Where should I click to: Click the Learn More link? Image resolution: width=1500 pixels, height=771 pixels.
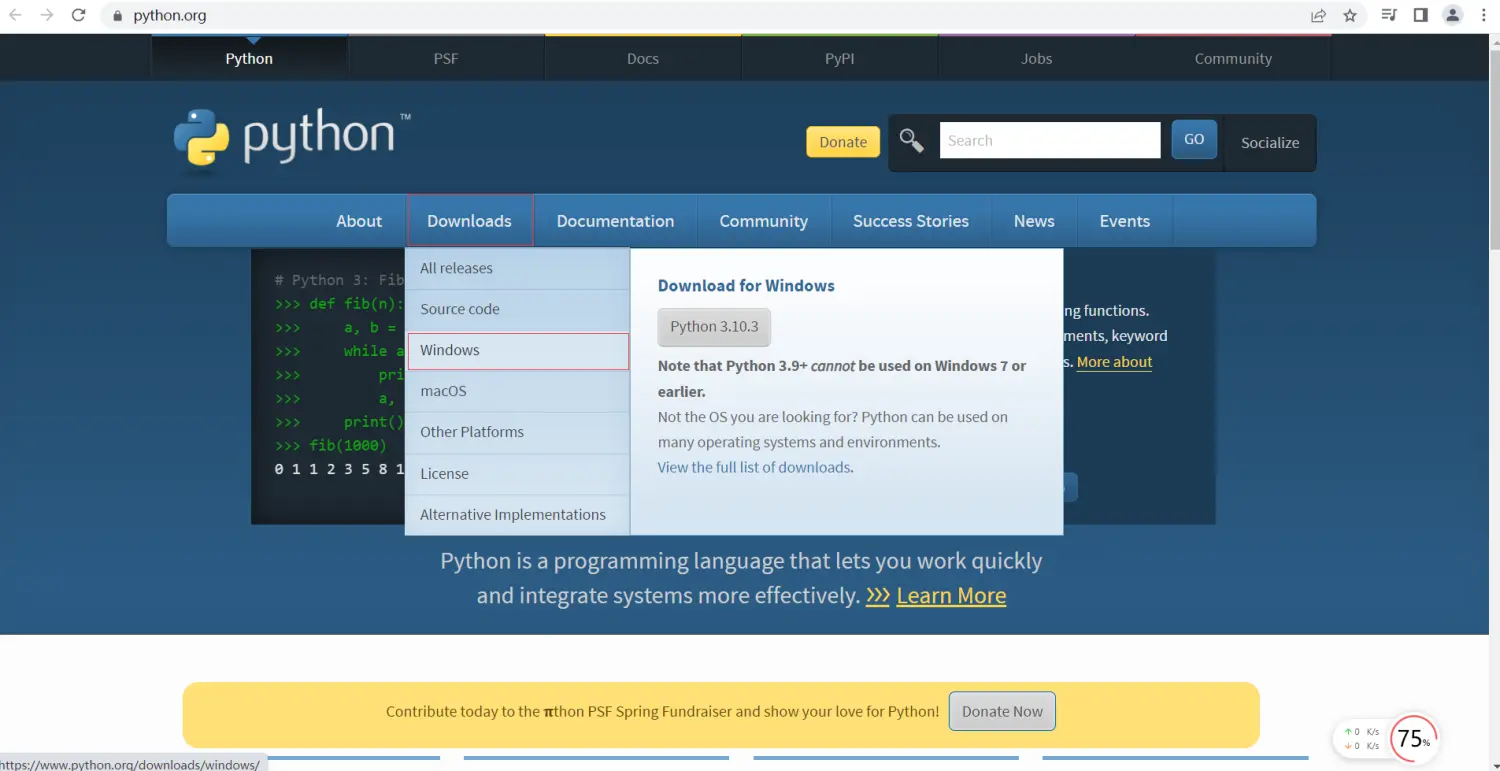(951, 596)
